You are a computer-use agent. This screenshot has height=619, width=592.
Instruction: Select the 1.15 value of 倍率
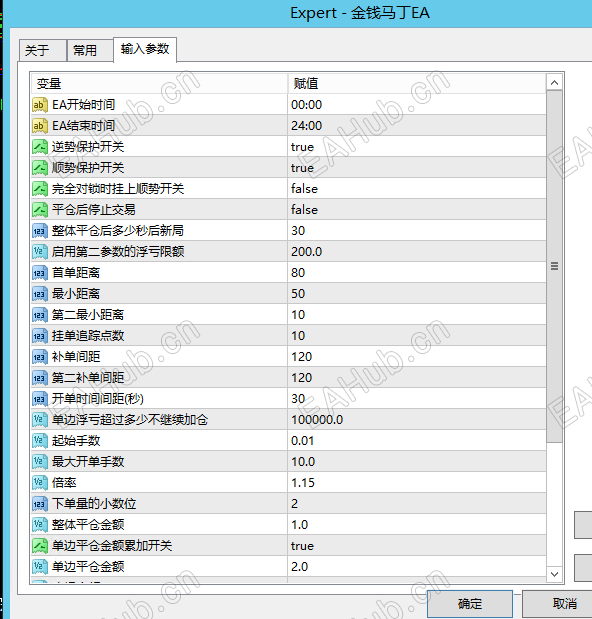point(417,483)
